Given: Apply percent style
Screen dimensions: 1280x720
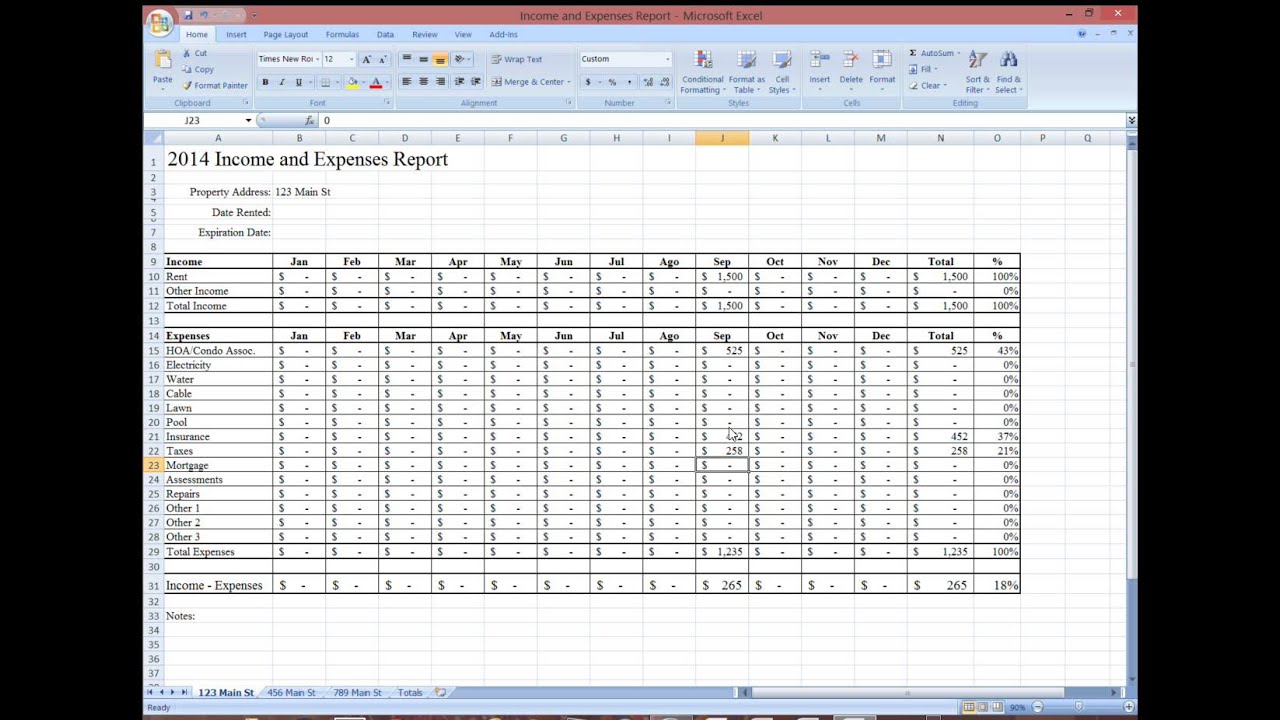Looking at the screenshot, I should click(x=612, y=82).
